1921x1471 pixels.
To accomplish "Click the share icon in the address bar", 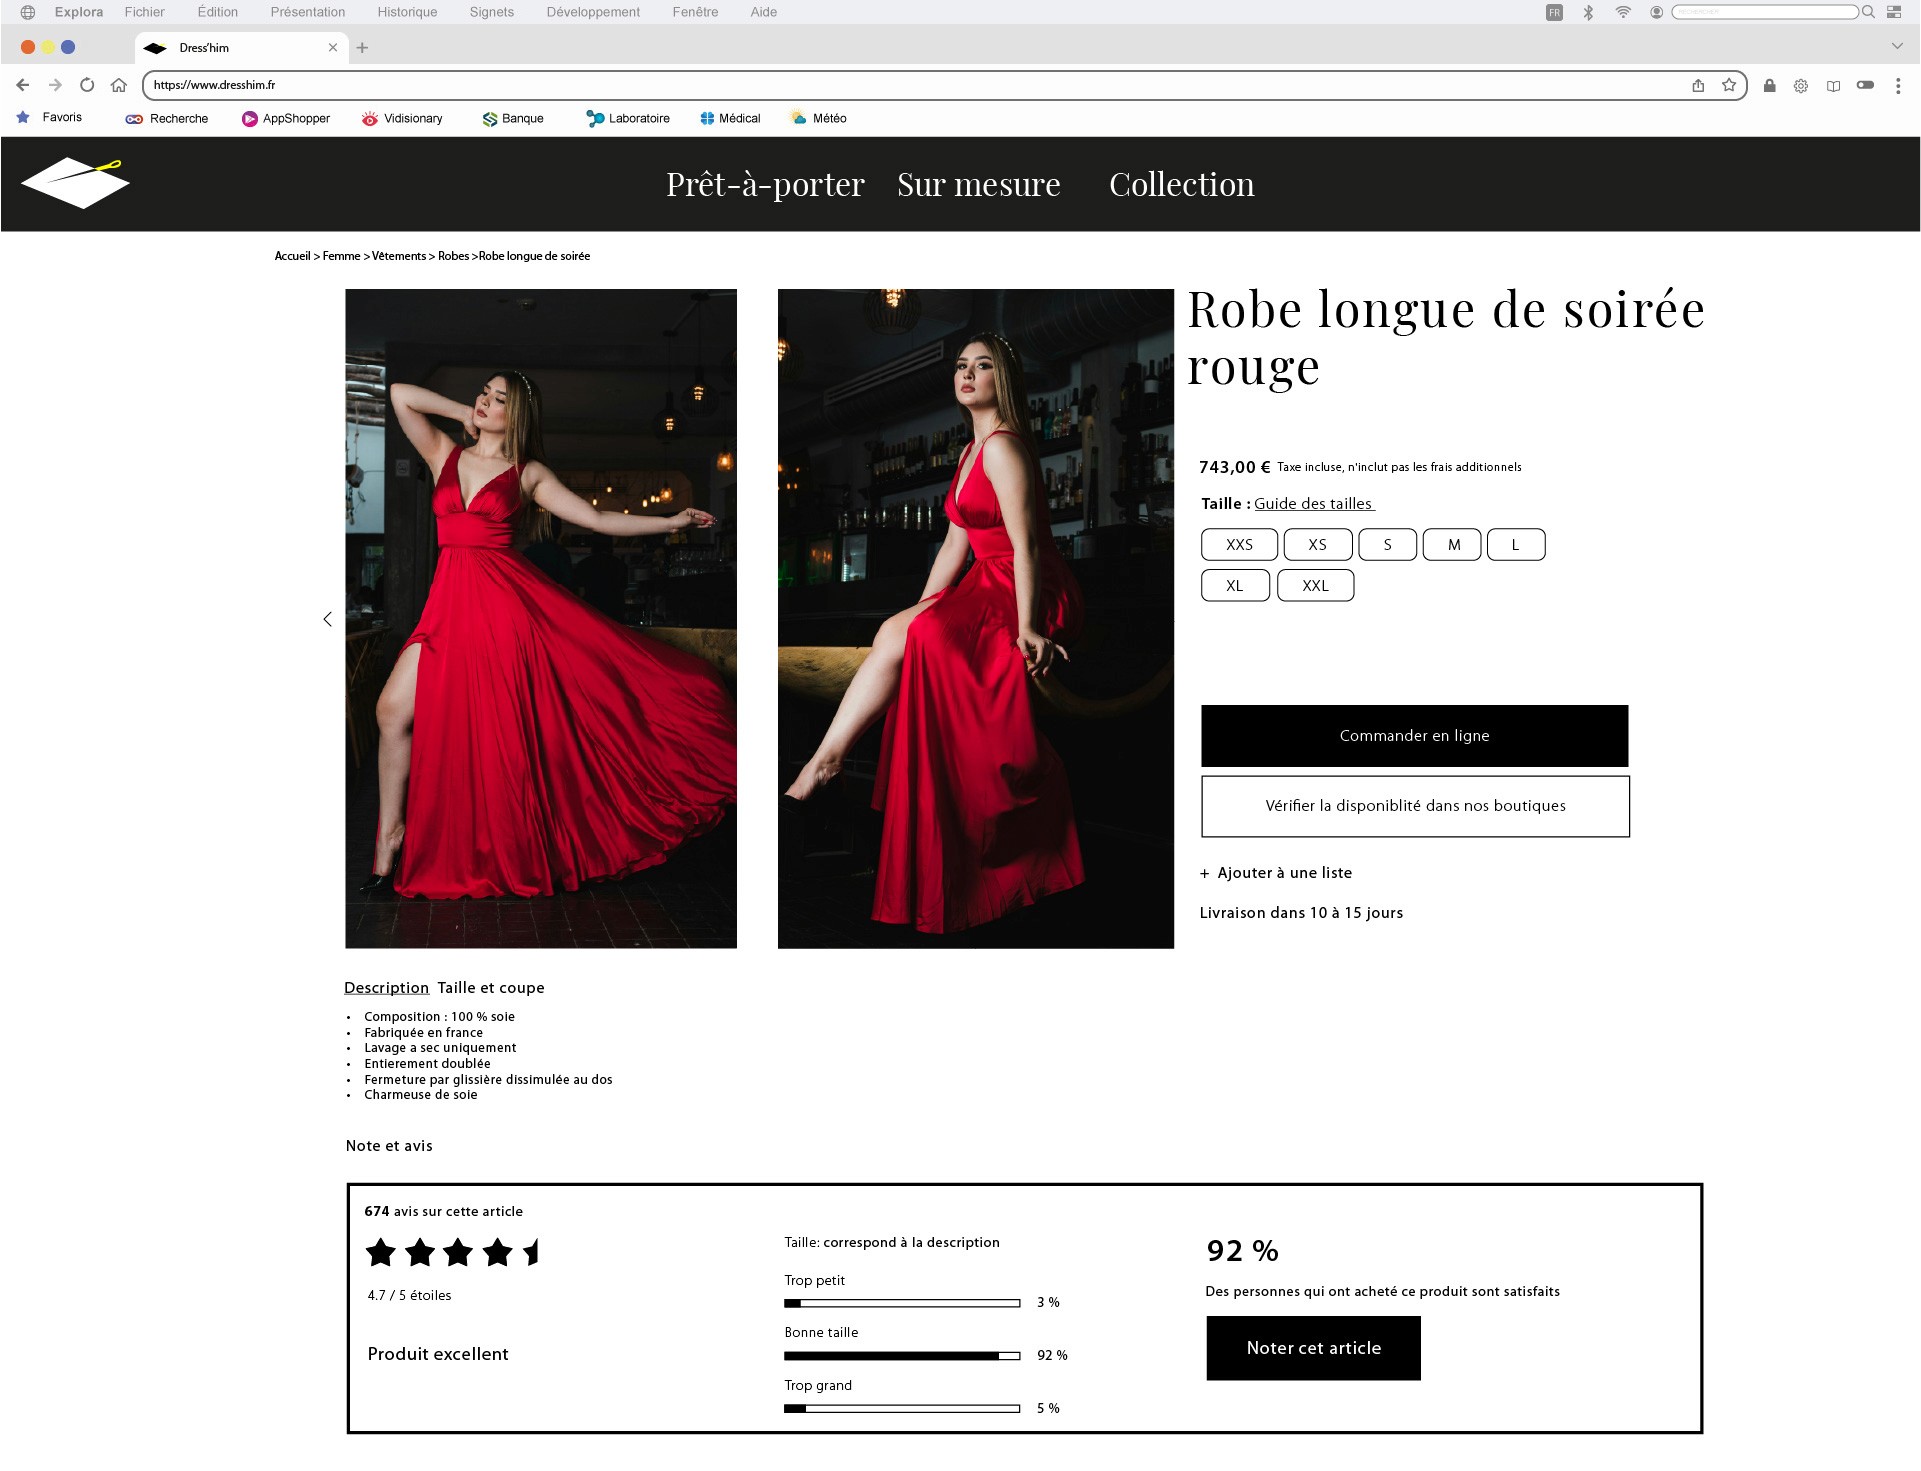I will [x=1698, y=85].
